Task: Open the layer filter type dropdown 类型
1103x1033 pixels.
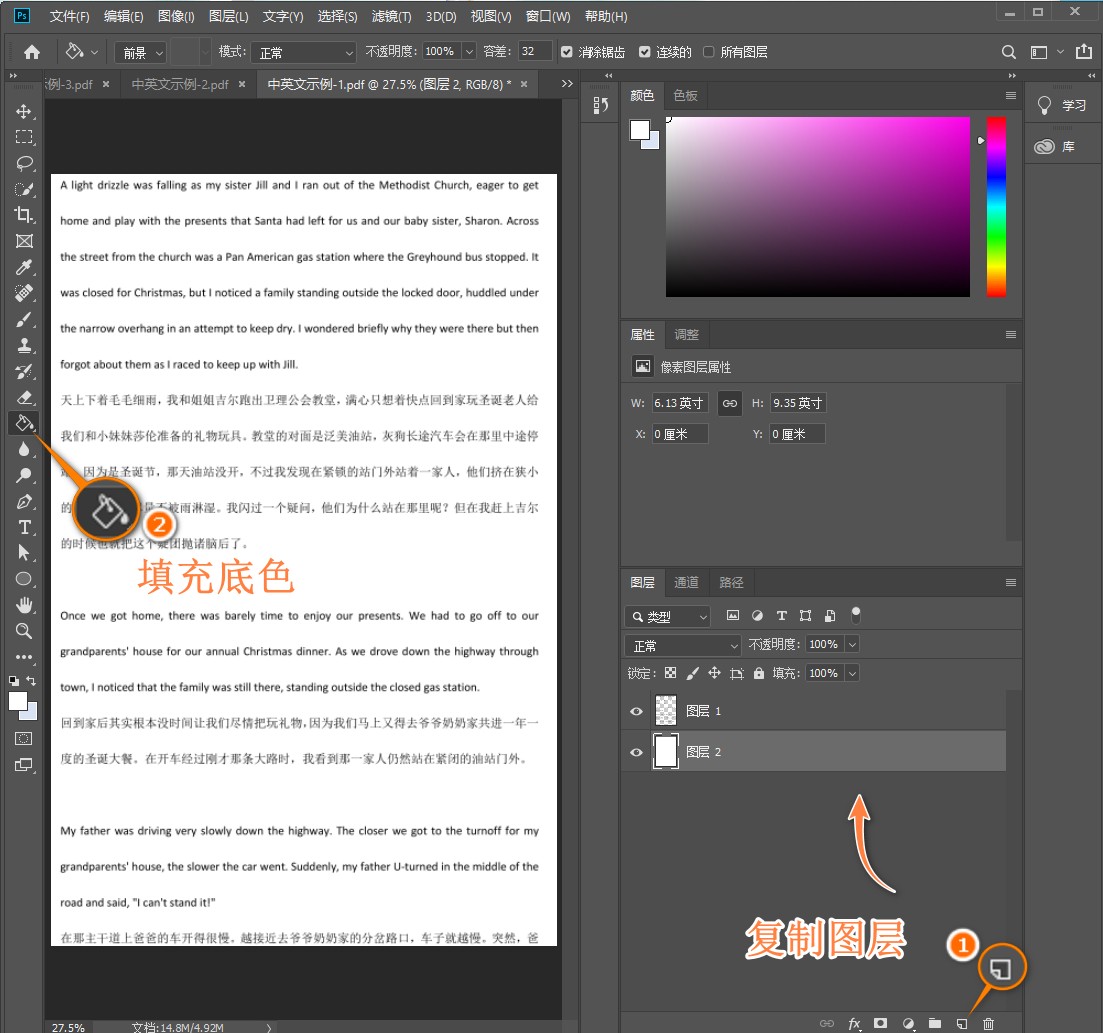Action: (667, 615)
